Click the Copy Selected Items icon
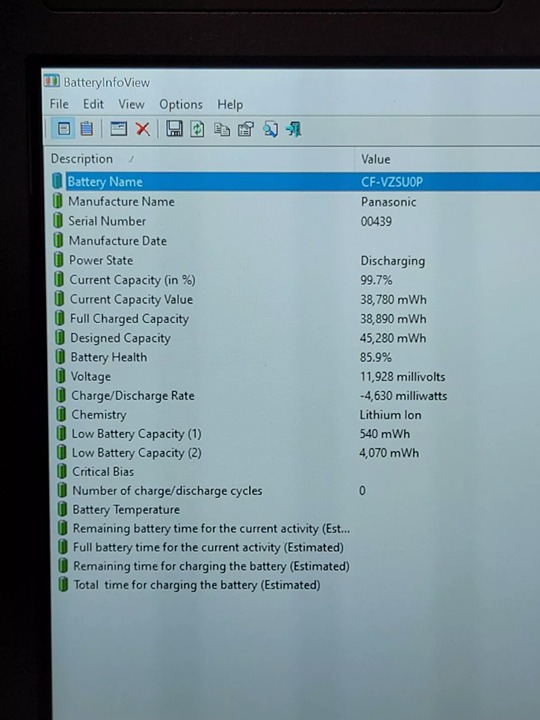The image size is (540, 720). pos(222,130)
